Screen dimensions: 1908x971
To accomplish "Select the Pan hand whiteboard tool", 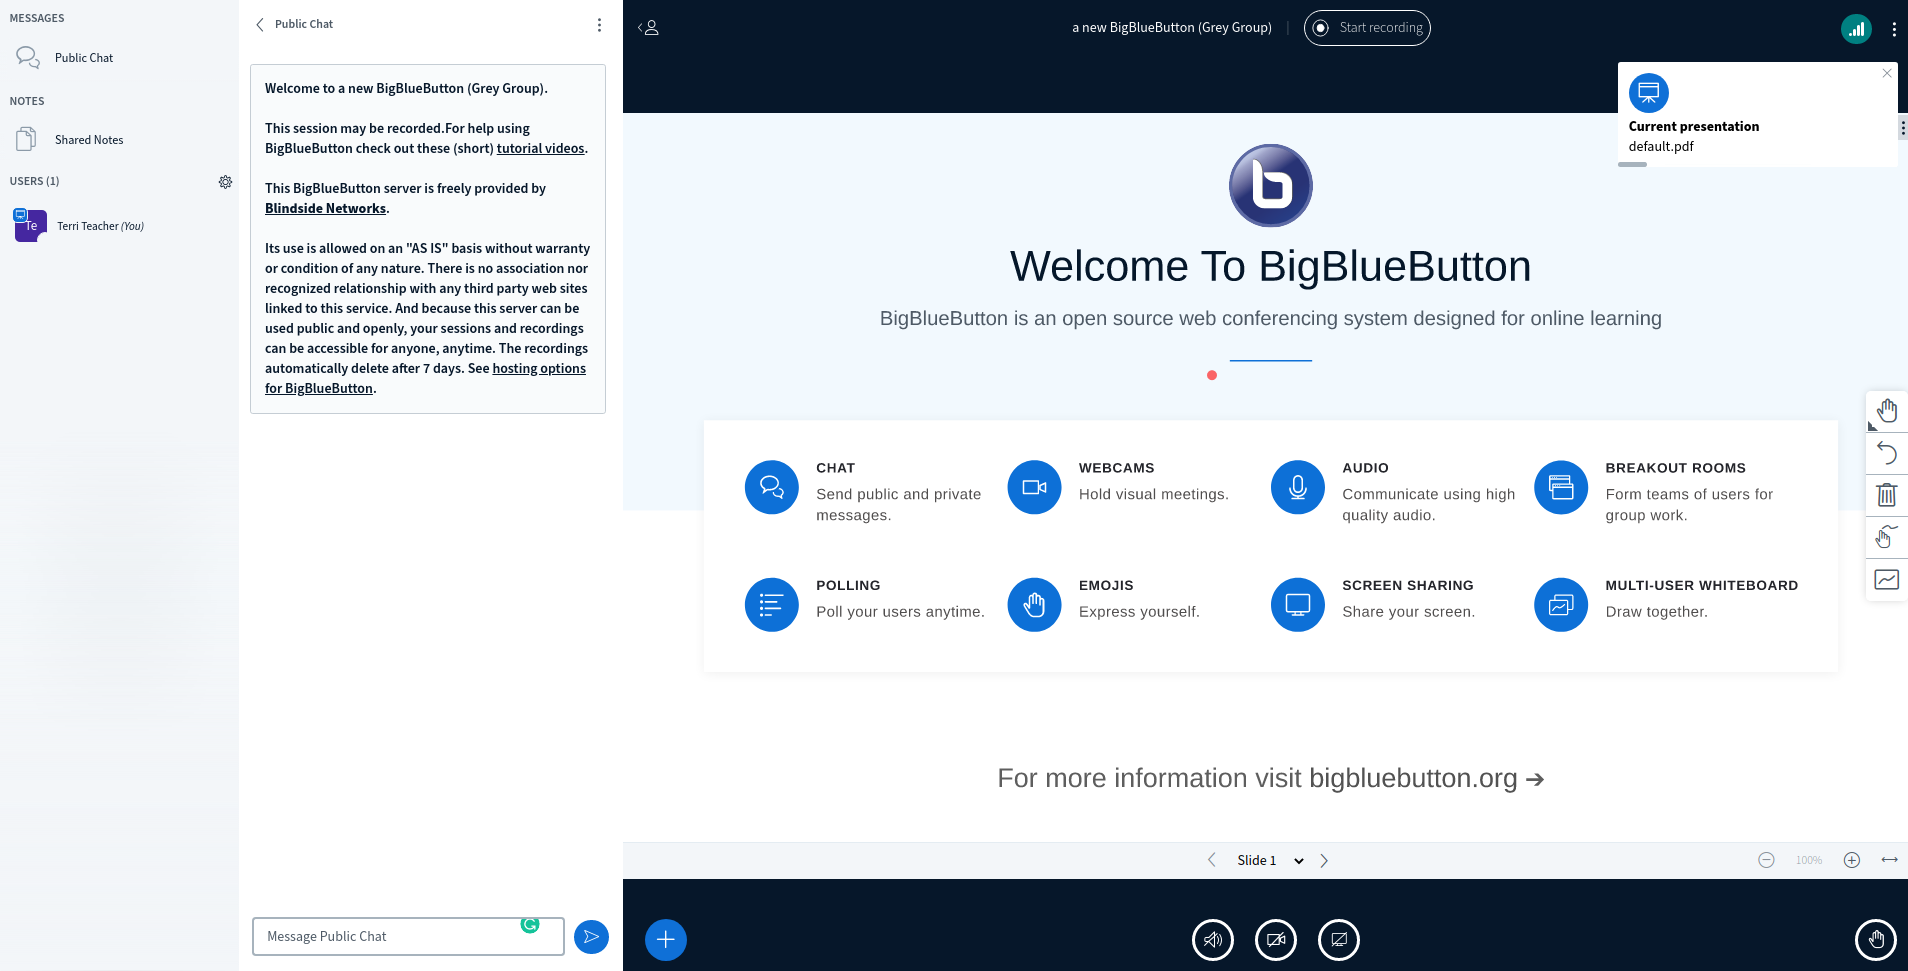I will pyautogui.click(x=1887, y=411).
